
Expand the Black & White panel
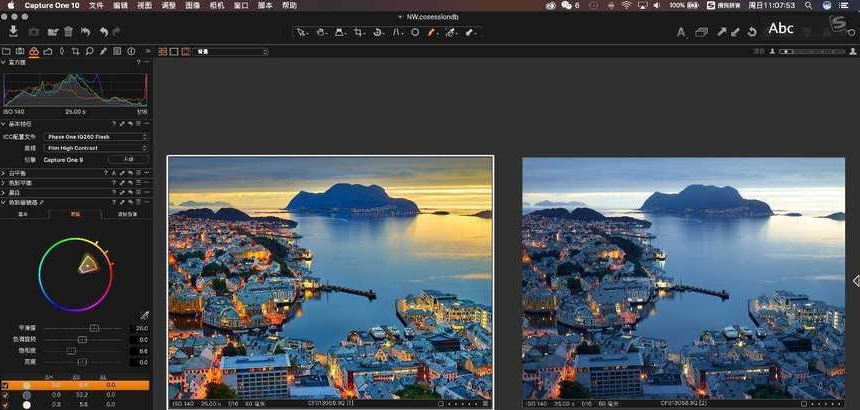[x=3, y=193]
